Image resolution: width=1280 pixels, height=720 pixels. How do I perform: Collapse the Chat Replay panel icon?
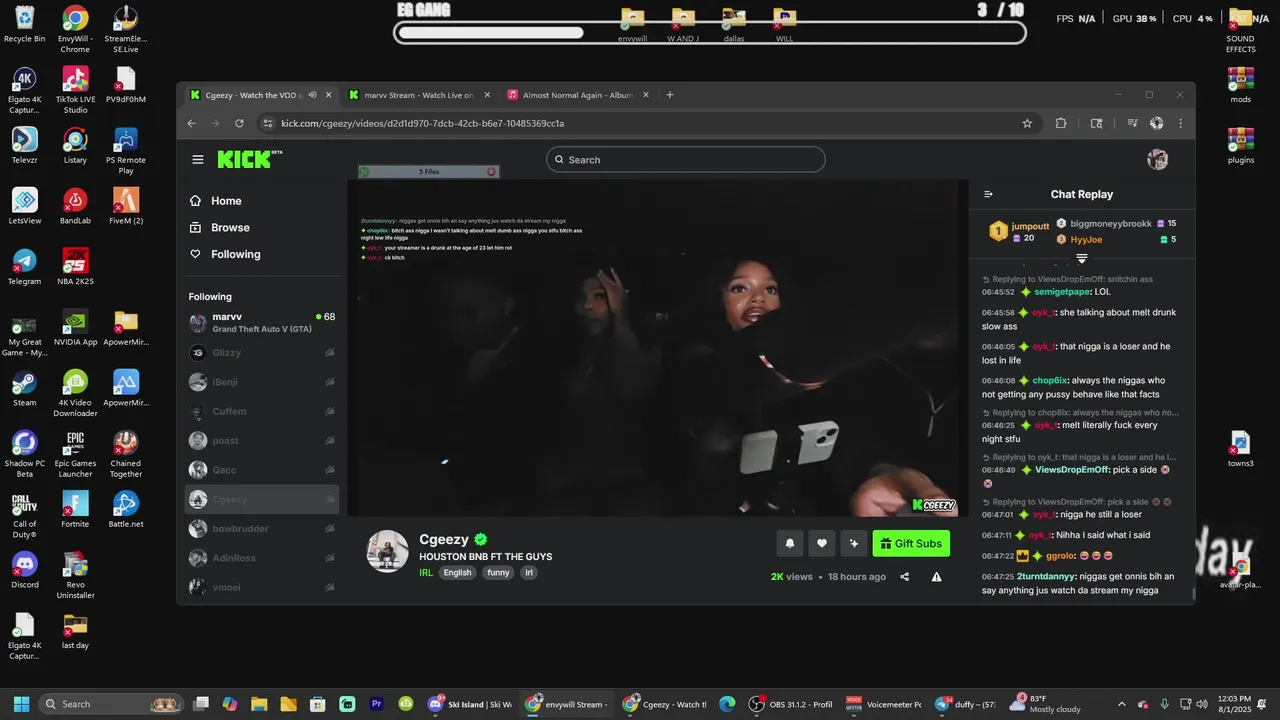click(988, 195)
